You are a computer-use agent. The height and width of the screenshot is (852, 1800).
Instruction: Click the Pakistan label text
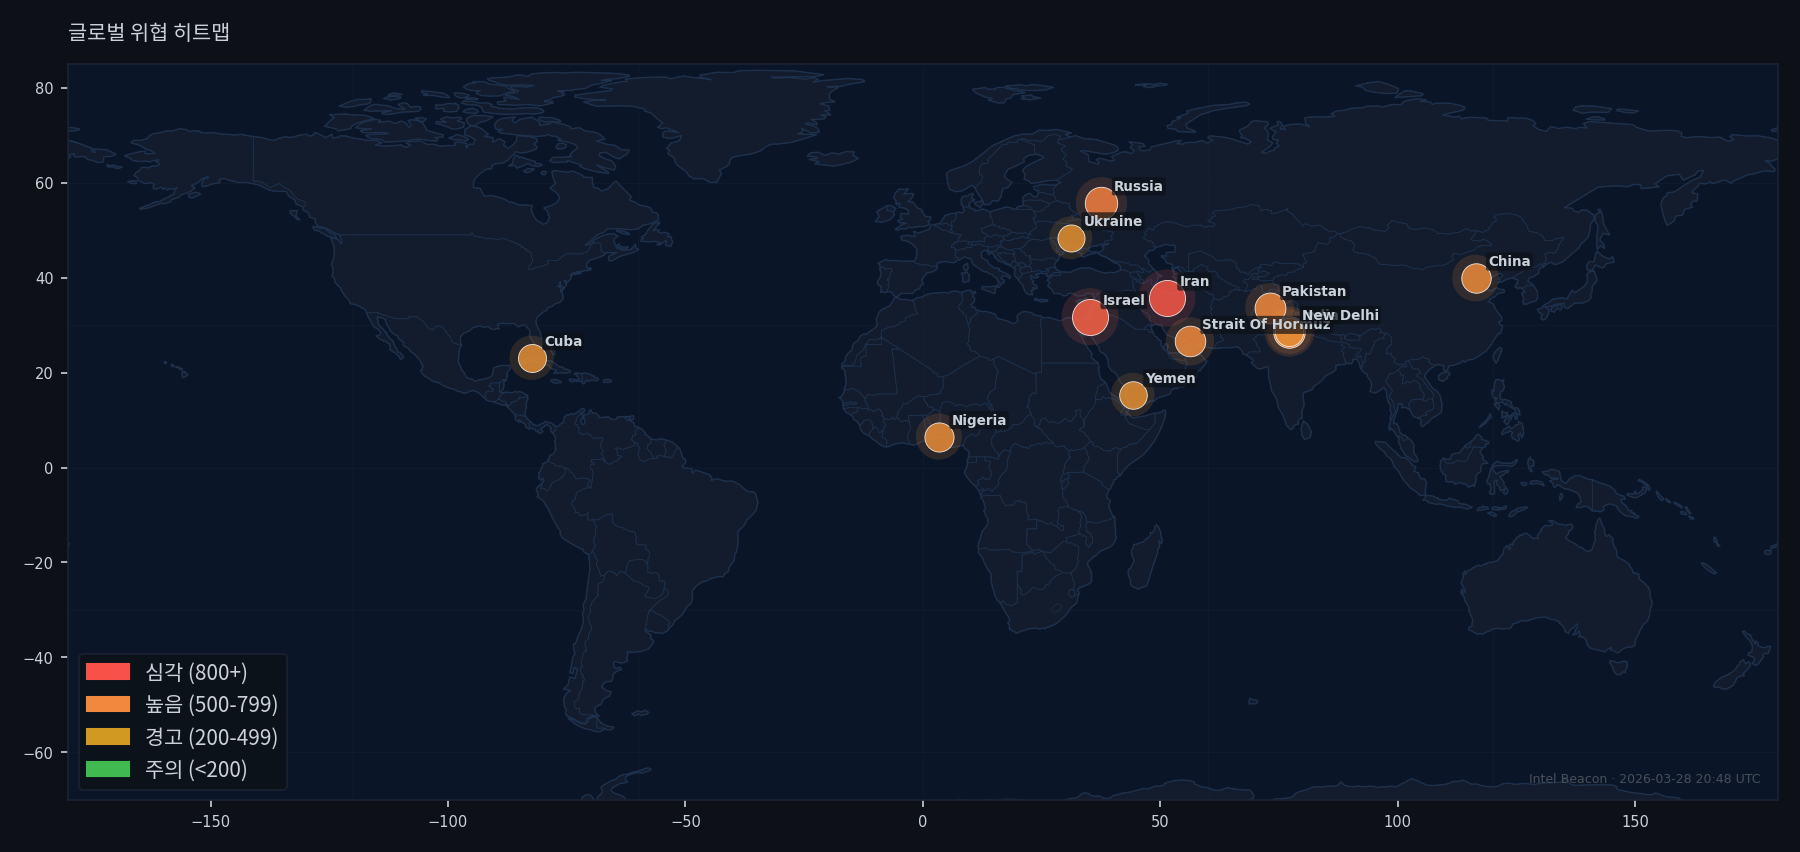(1314, 291)
